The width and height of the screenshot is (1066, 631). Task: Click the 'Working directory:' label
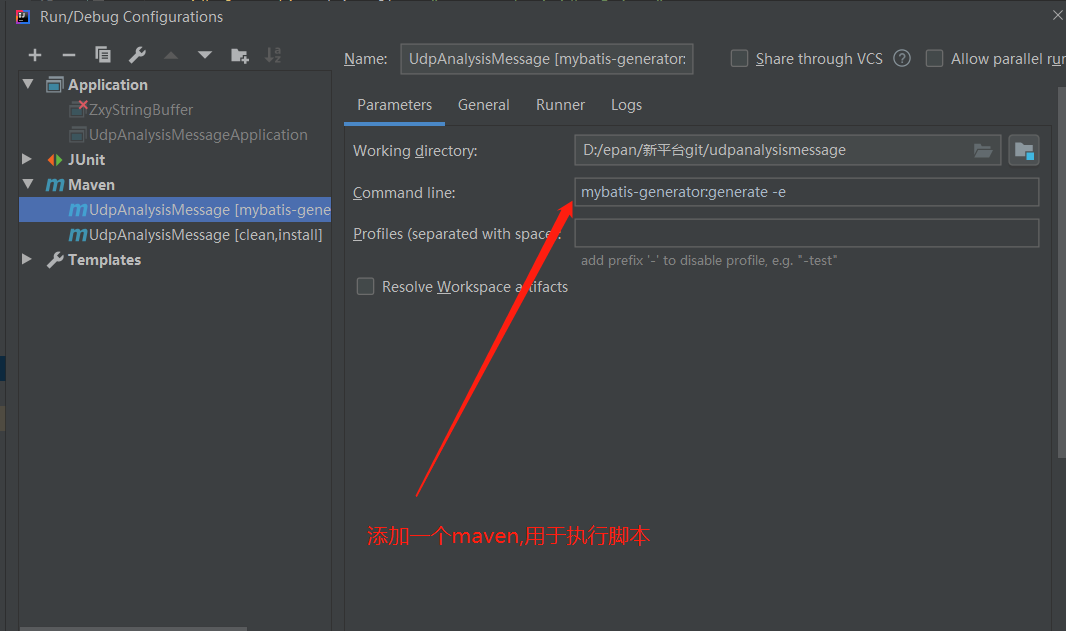coord(415,151)
